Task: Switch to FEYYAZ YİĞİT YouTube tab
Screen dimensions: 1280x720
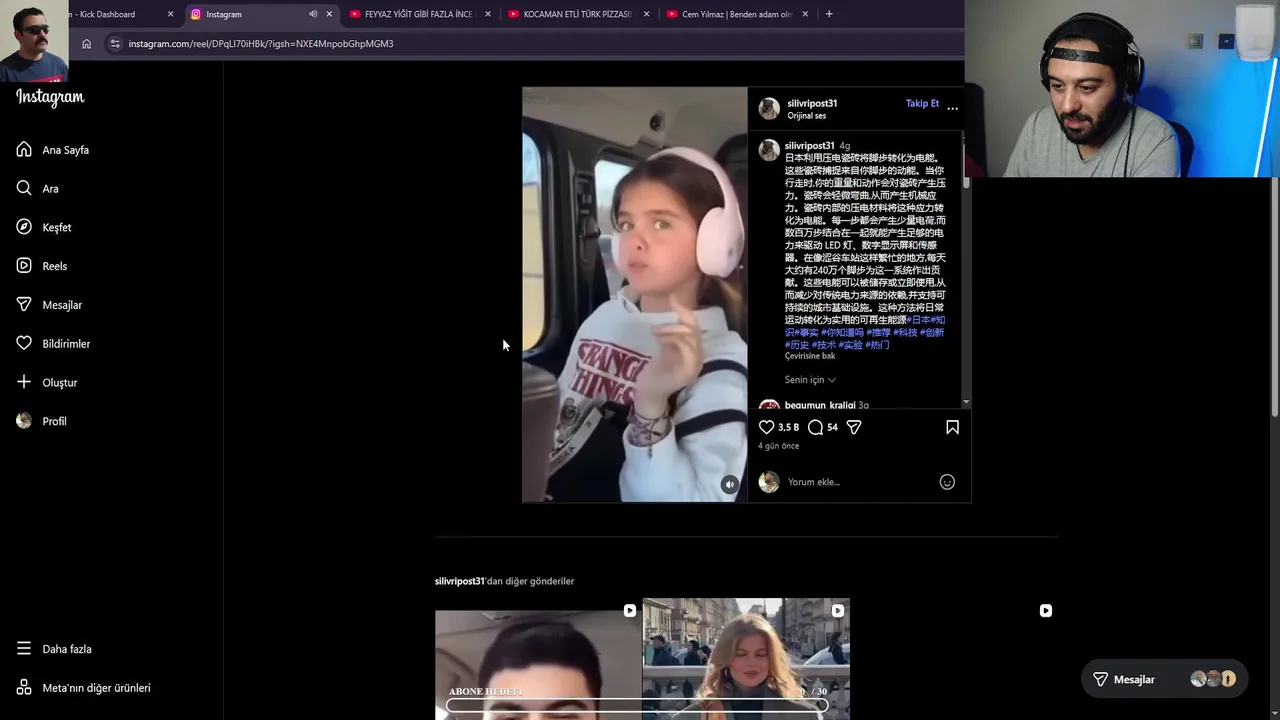Action: pyautogui.click(x=418, y=14)
